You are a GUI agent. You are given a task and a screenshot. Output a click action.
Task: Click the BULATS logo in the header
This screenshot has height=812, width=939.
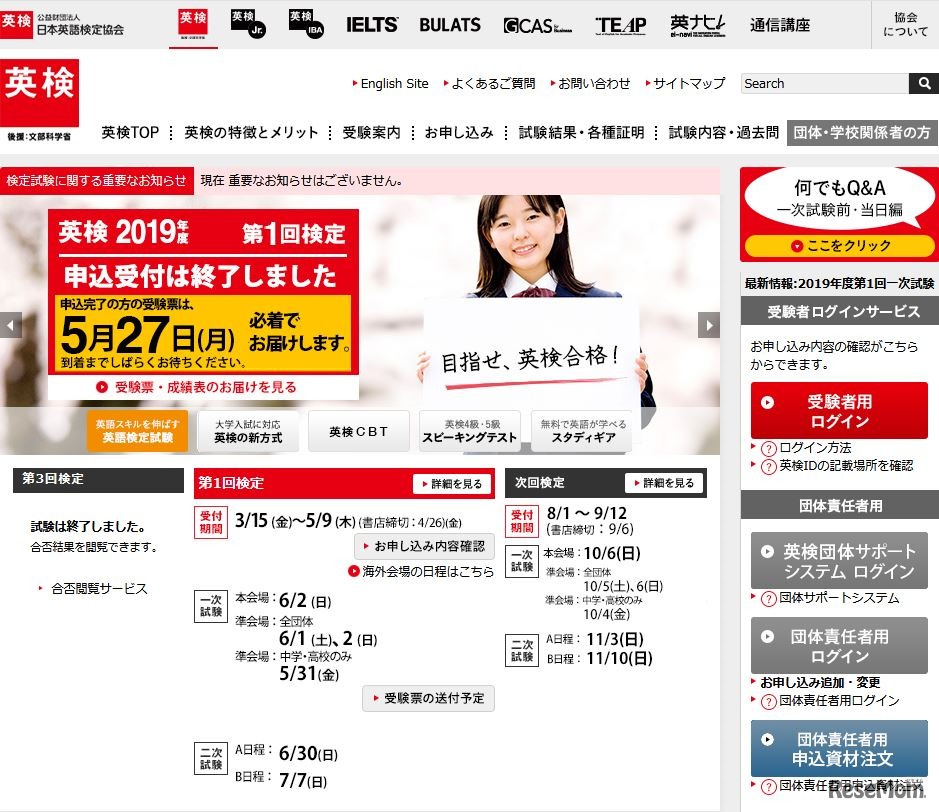(449, 24)
